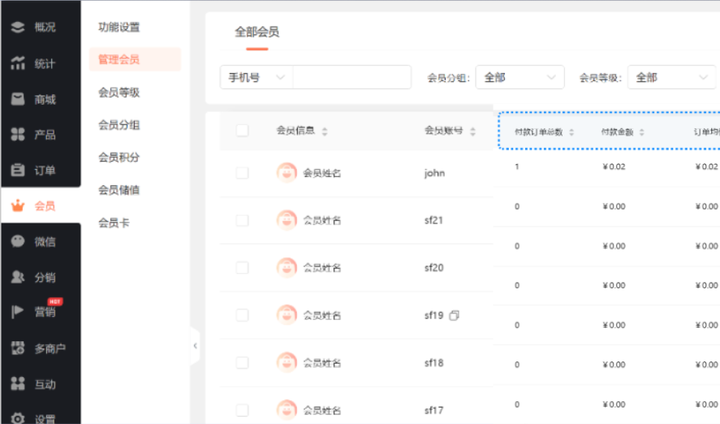
Task: Open the 多商户 multi-merchant icon
Action: click(x=18, y=348)
